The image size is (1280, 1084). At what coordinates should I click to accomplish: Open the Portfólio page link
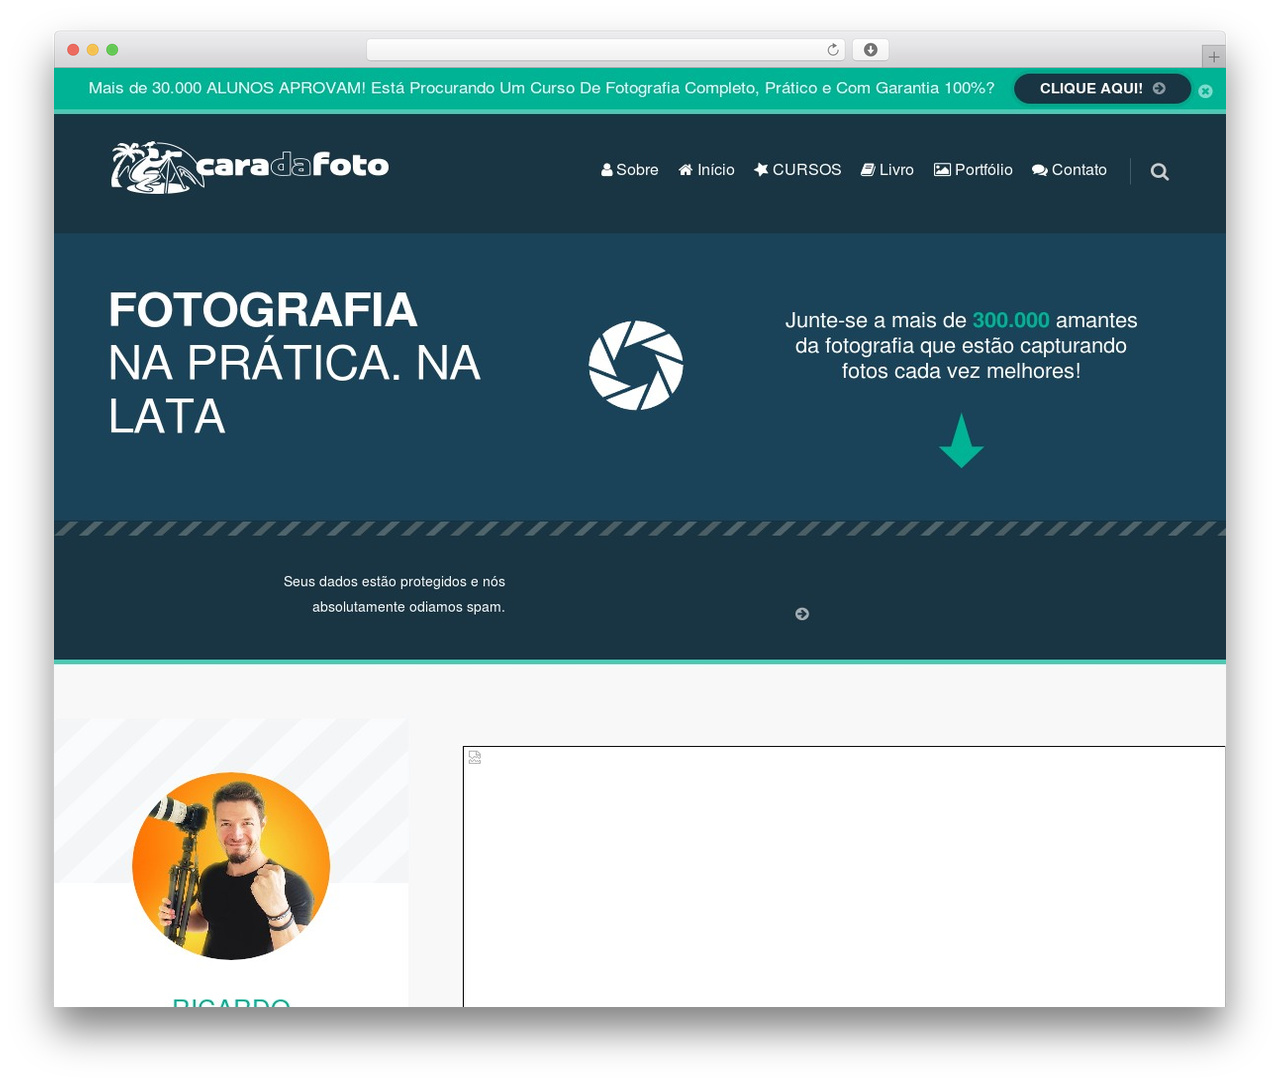[x=973, y=170]
